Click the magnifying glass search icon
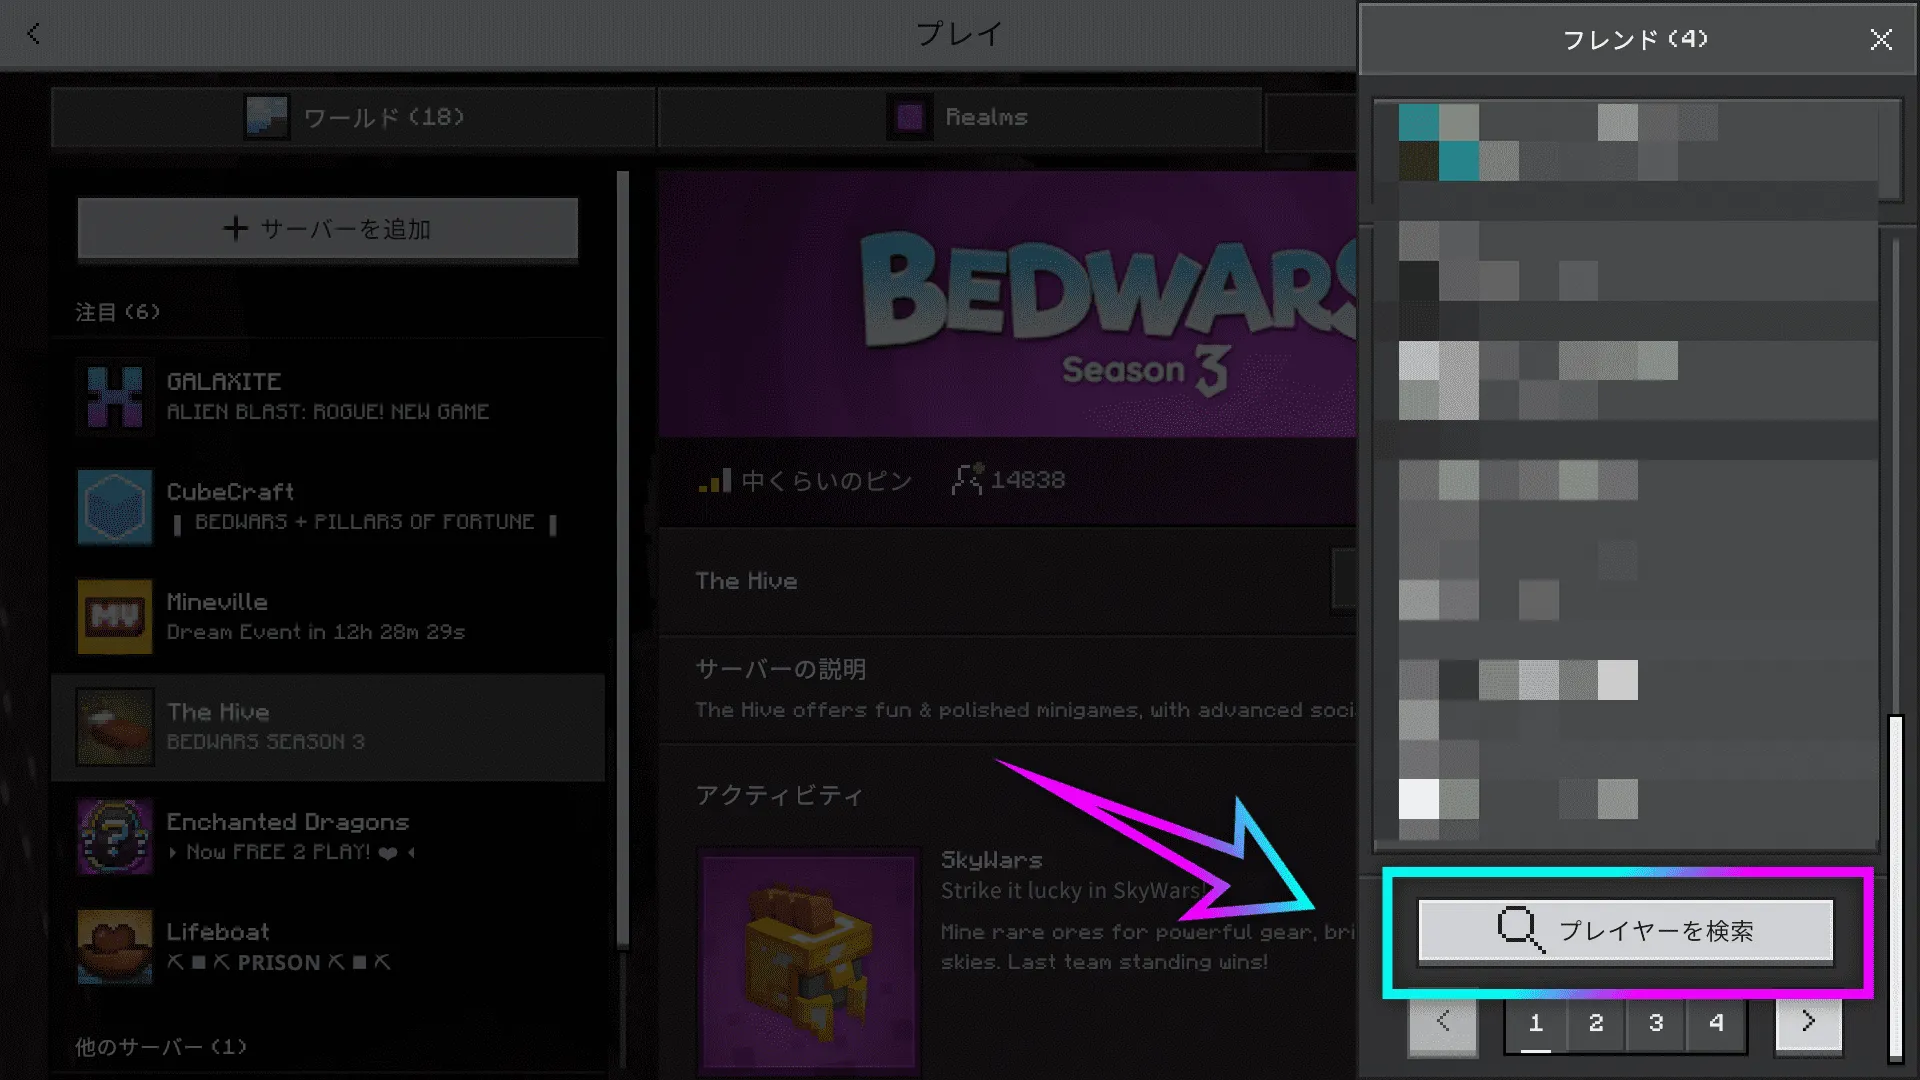 click(1520, 930)
